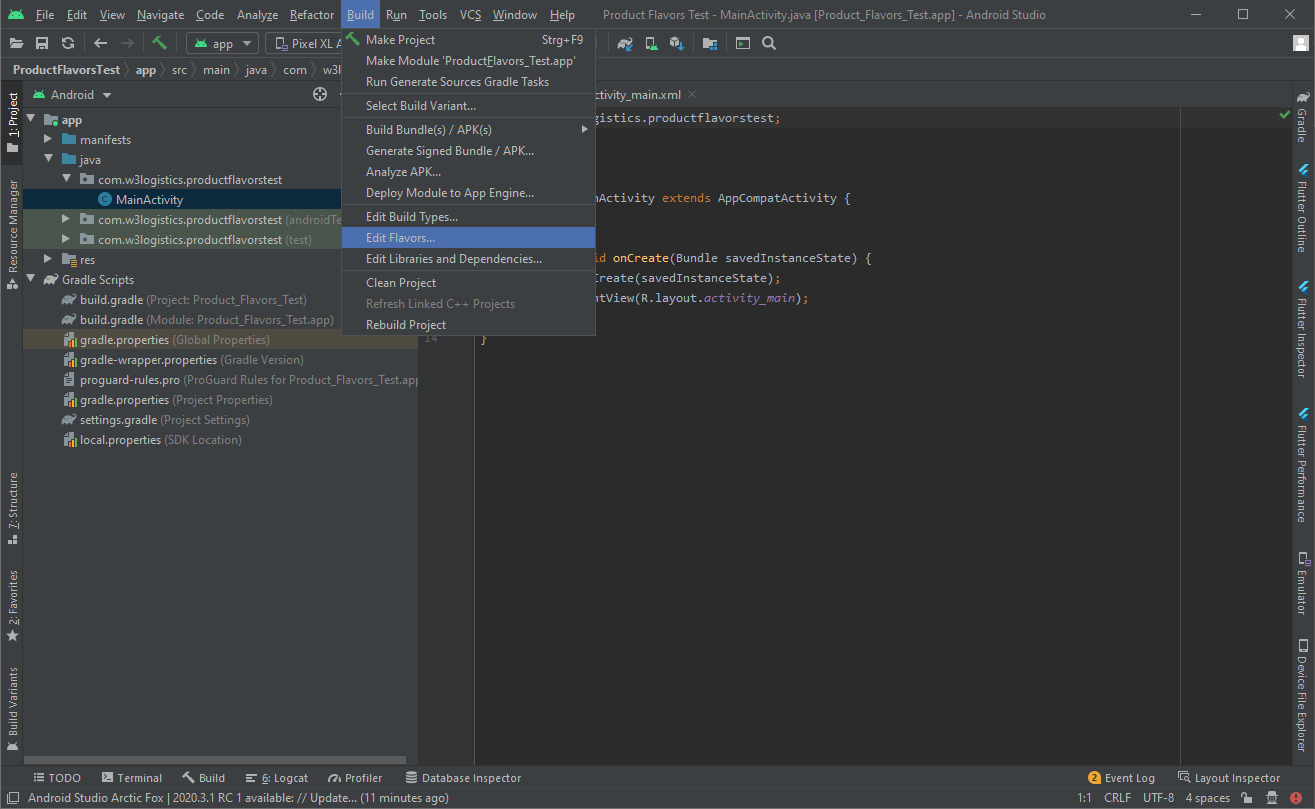Sync project with Gradle files
The height and width of the screenshot is (809, 1315).
tap(625, 43)
